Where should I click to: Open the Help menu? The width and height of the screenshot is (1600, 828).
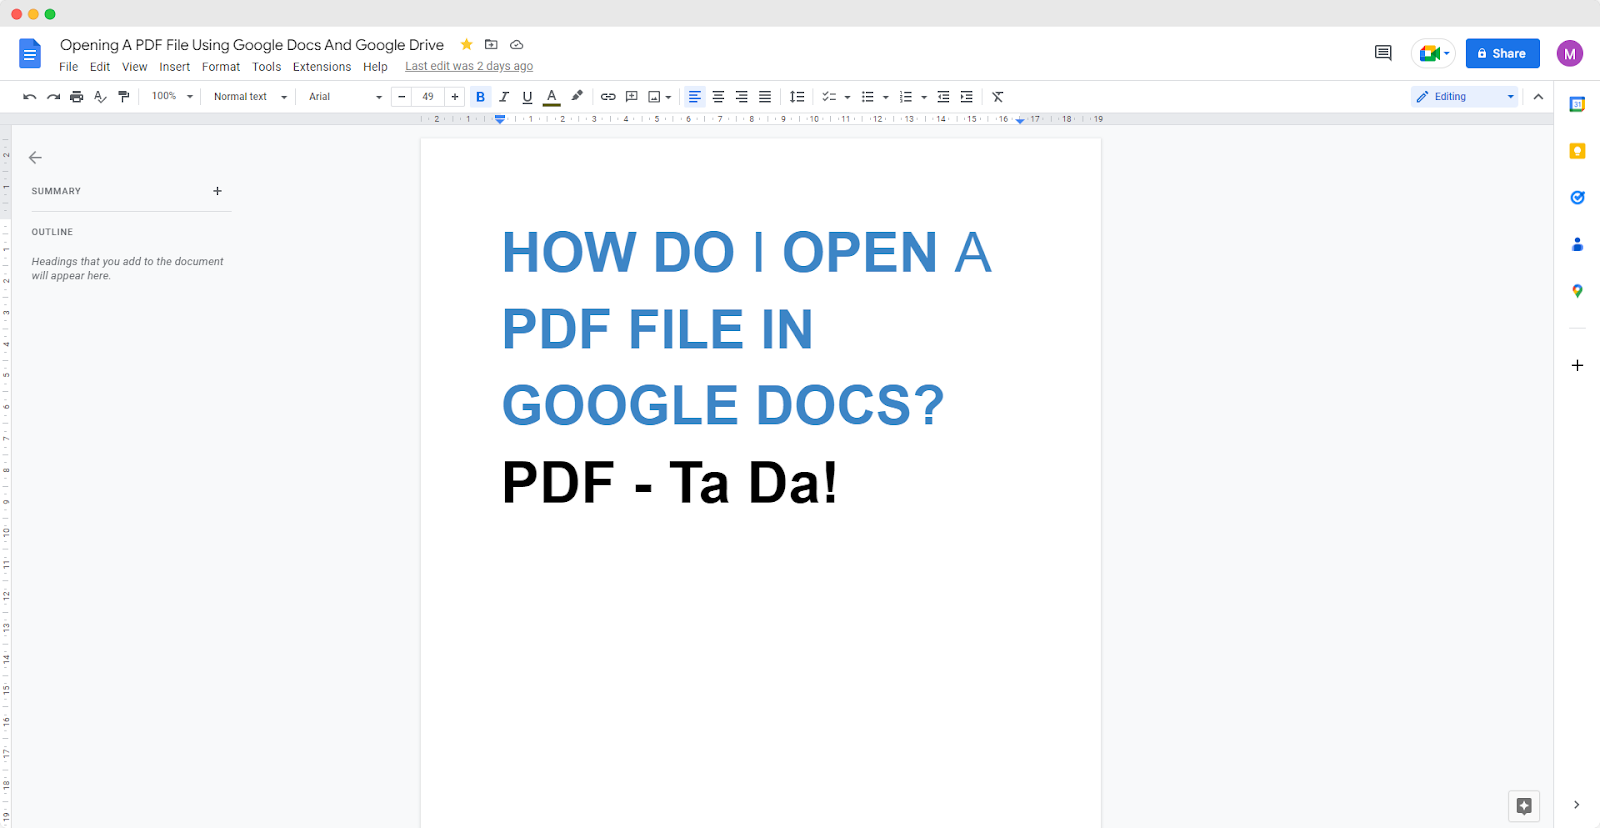tap(375, 67)
